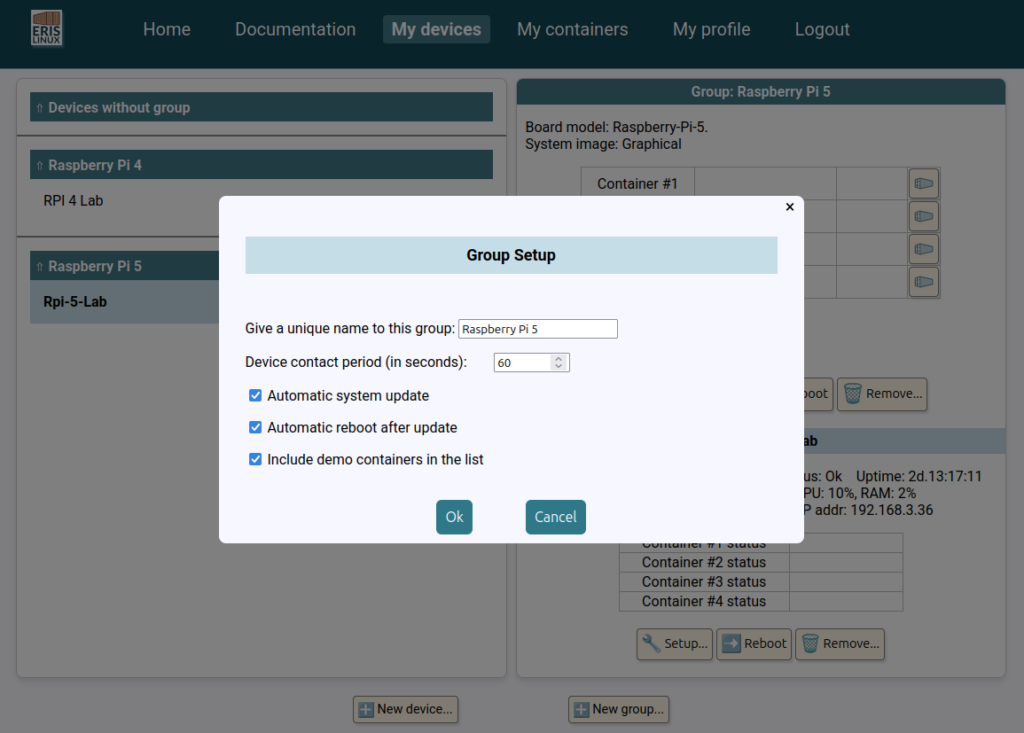
Task: Click the wrench Setup button for device
Action: [675, 643]
